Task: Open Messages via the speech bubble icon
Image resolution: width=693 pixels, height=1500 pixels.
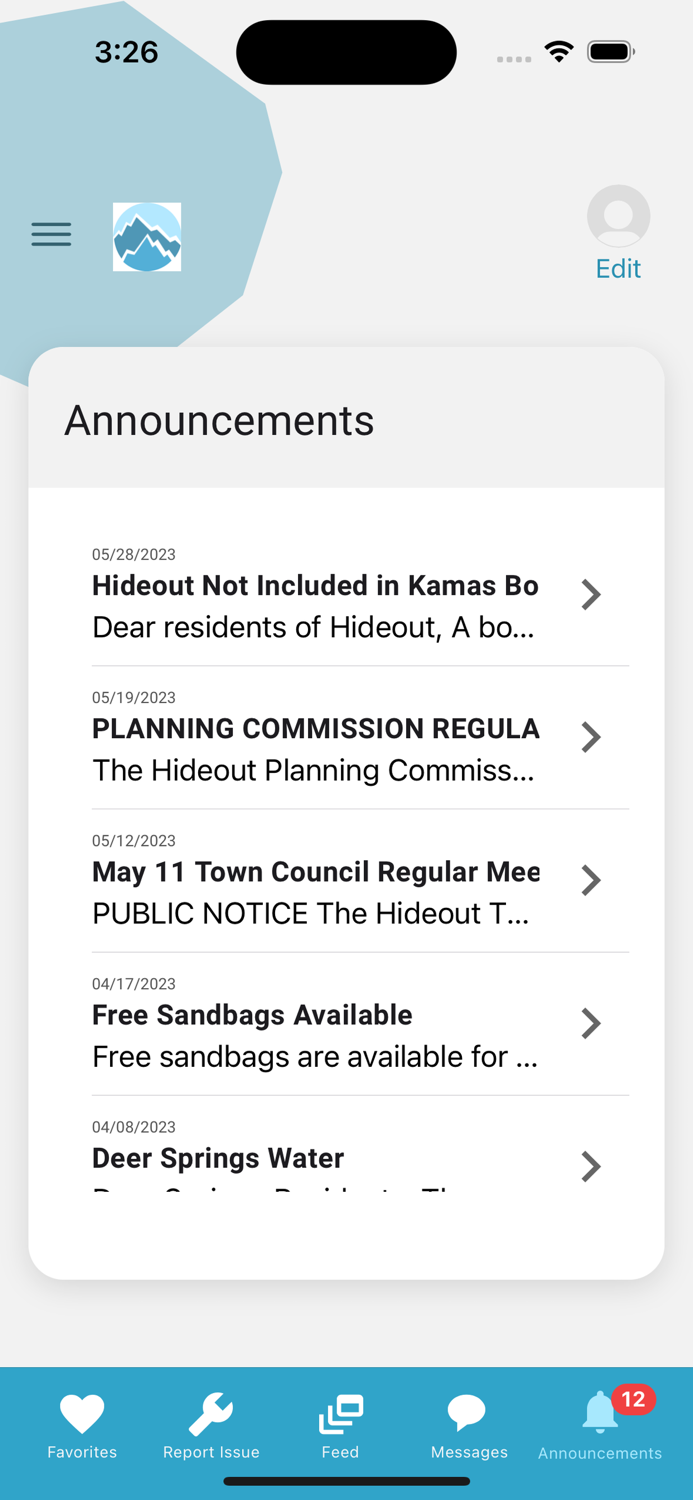Action: pos(468,1414)
